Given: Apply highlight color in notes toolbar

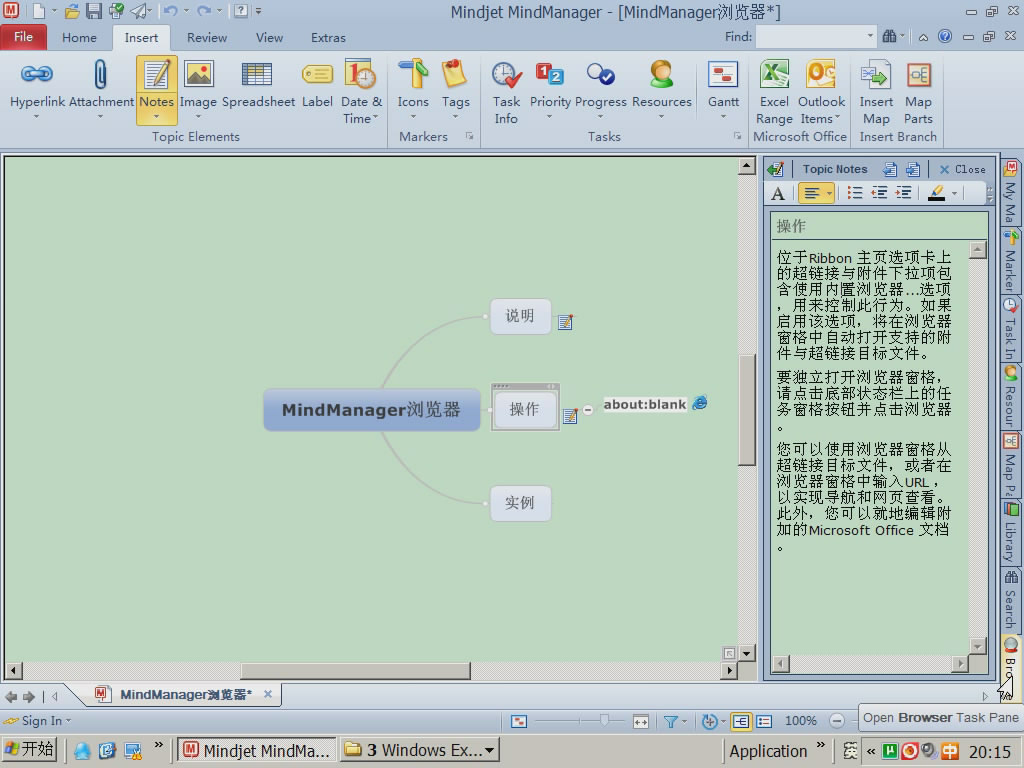Looking at the screenshot, I should click(936, 193).
